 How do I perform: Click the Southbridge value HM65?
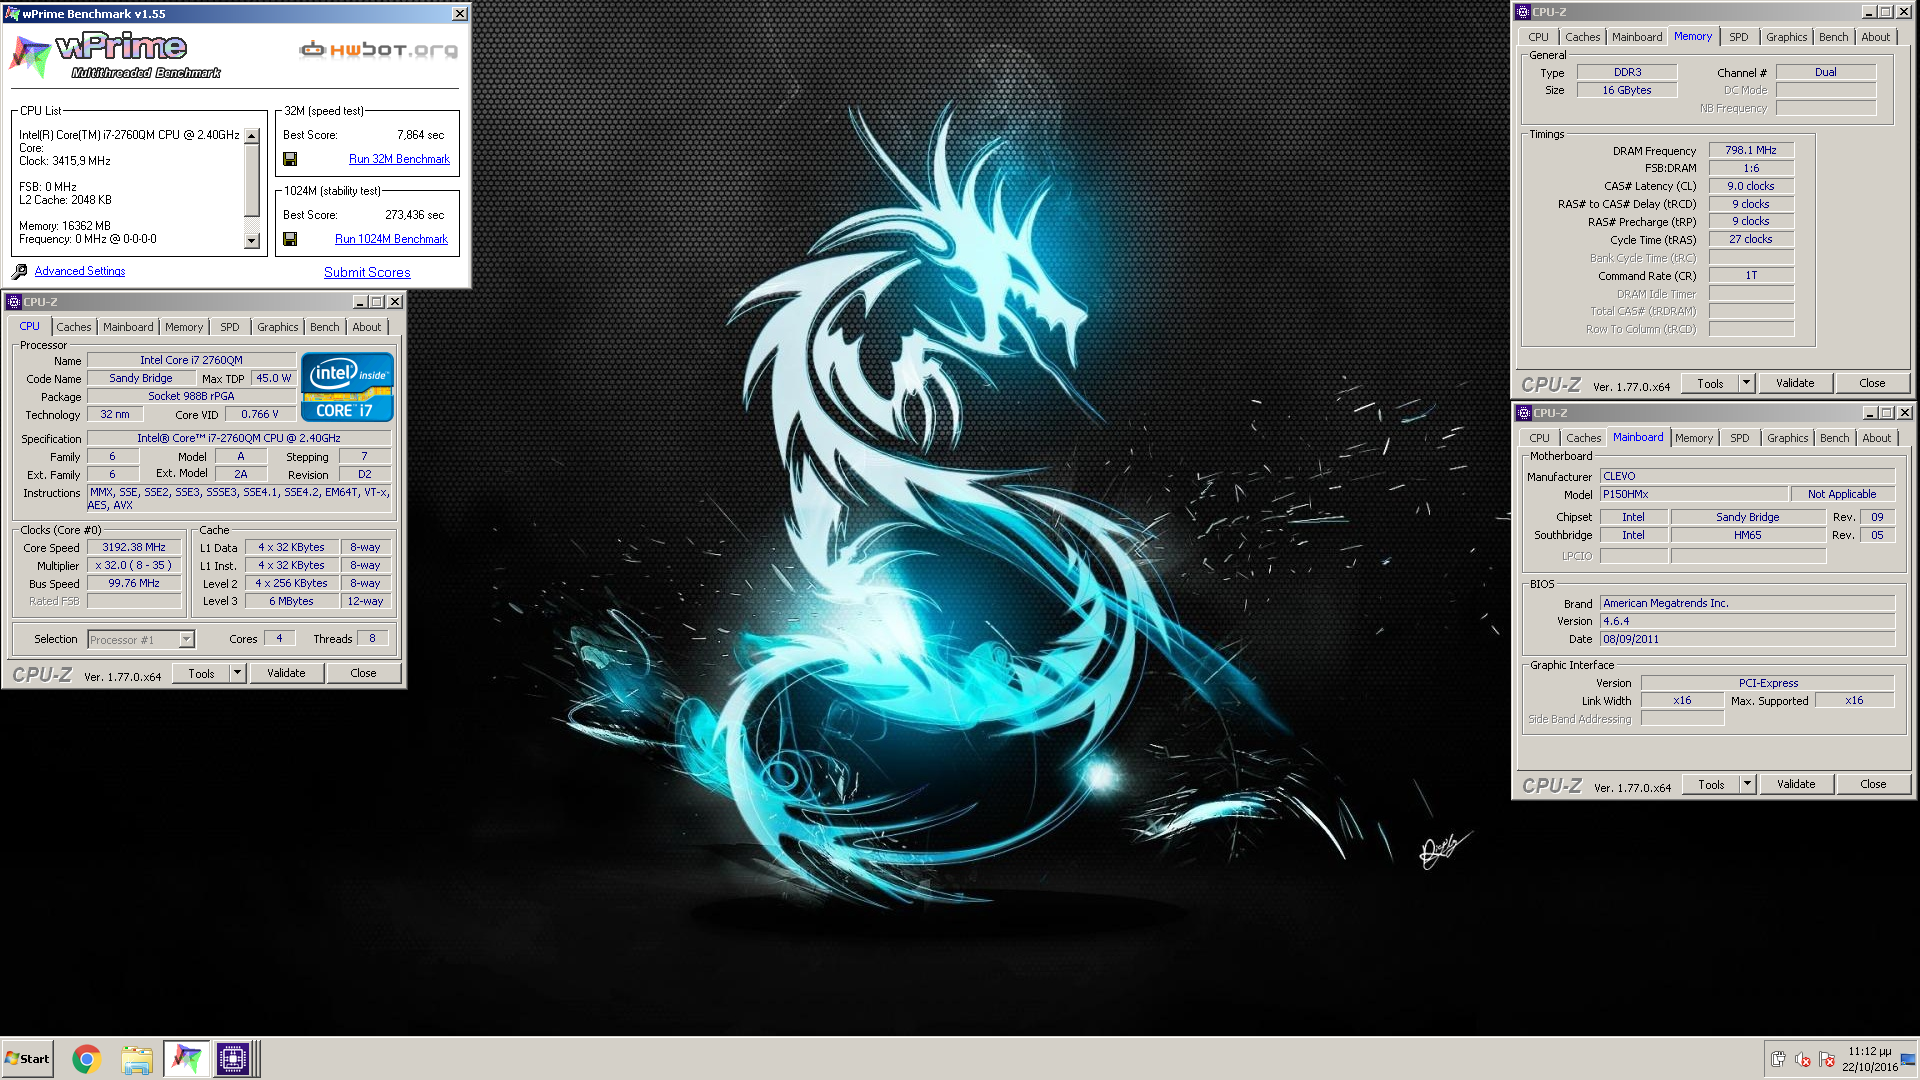point(1748,535)
